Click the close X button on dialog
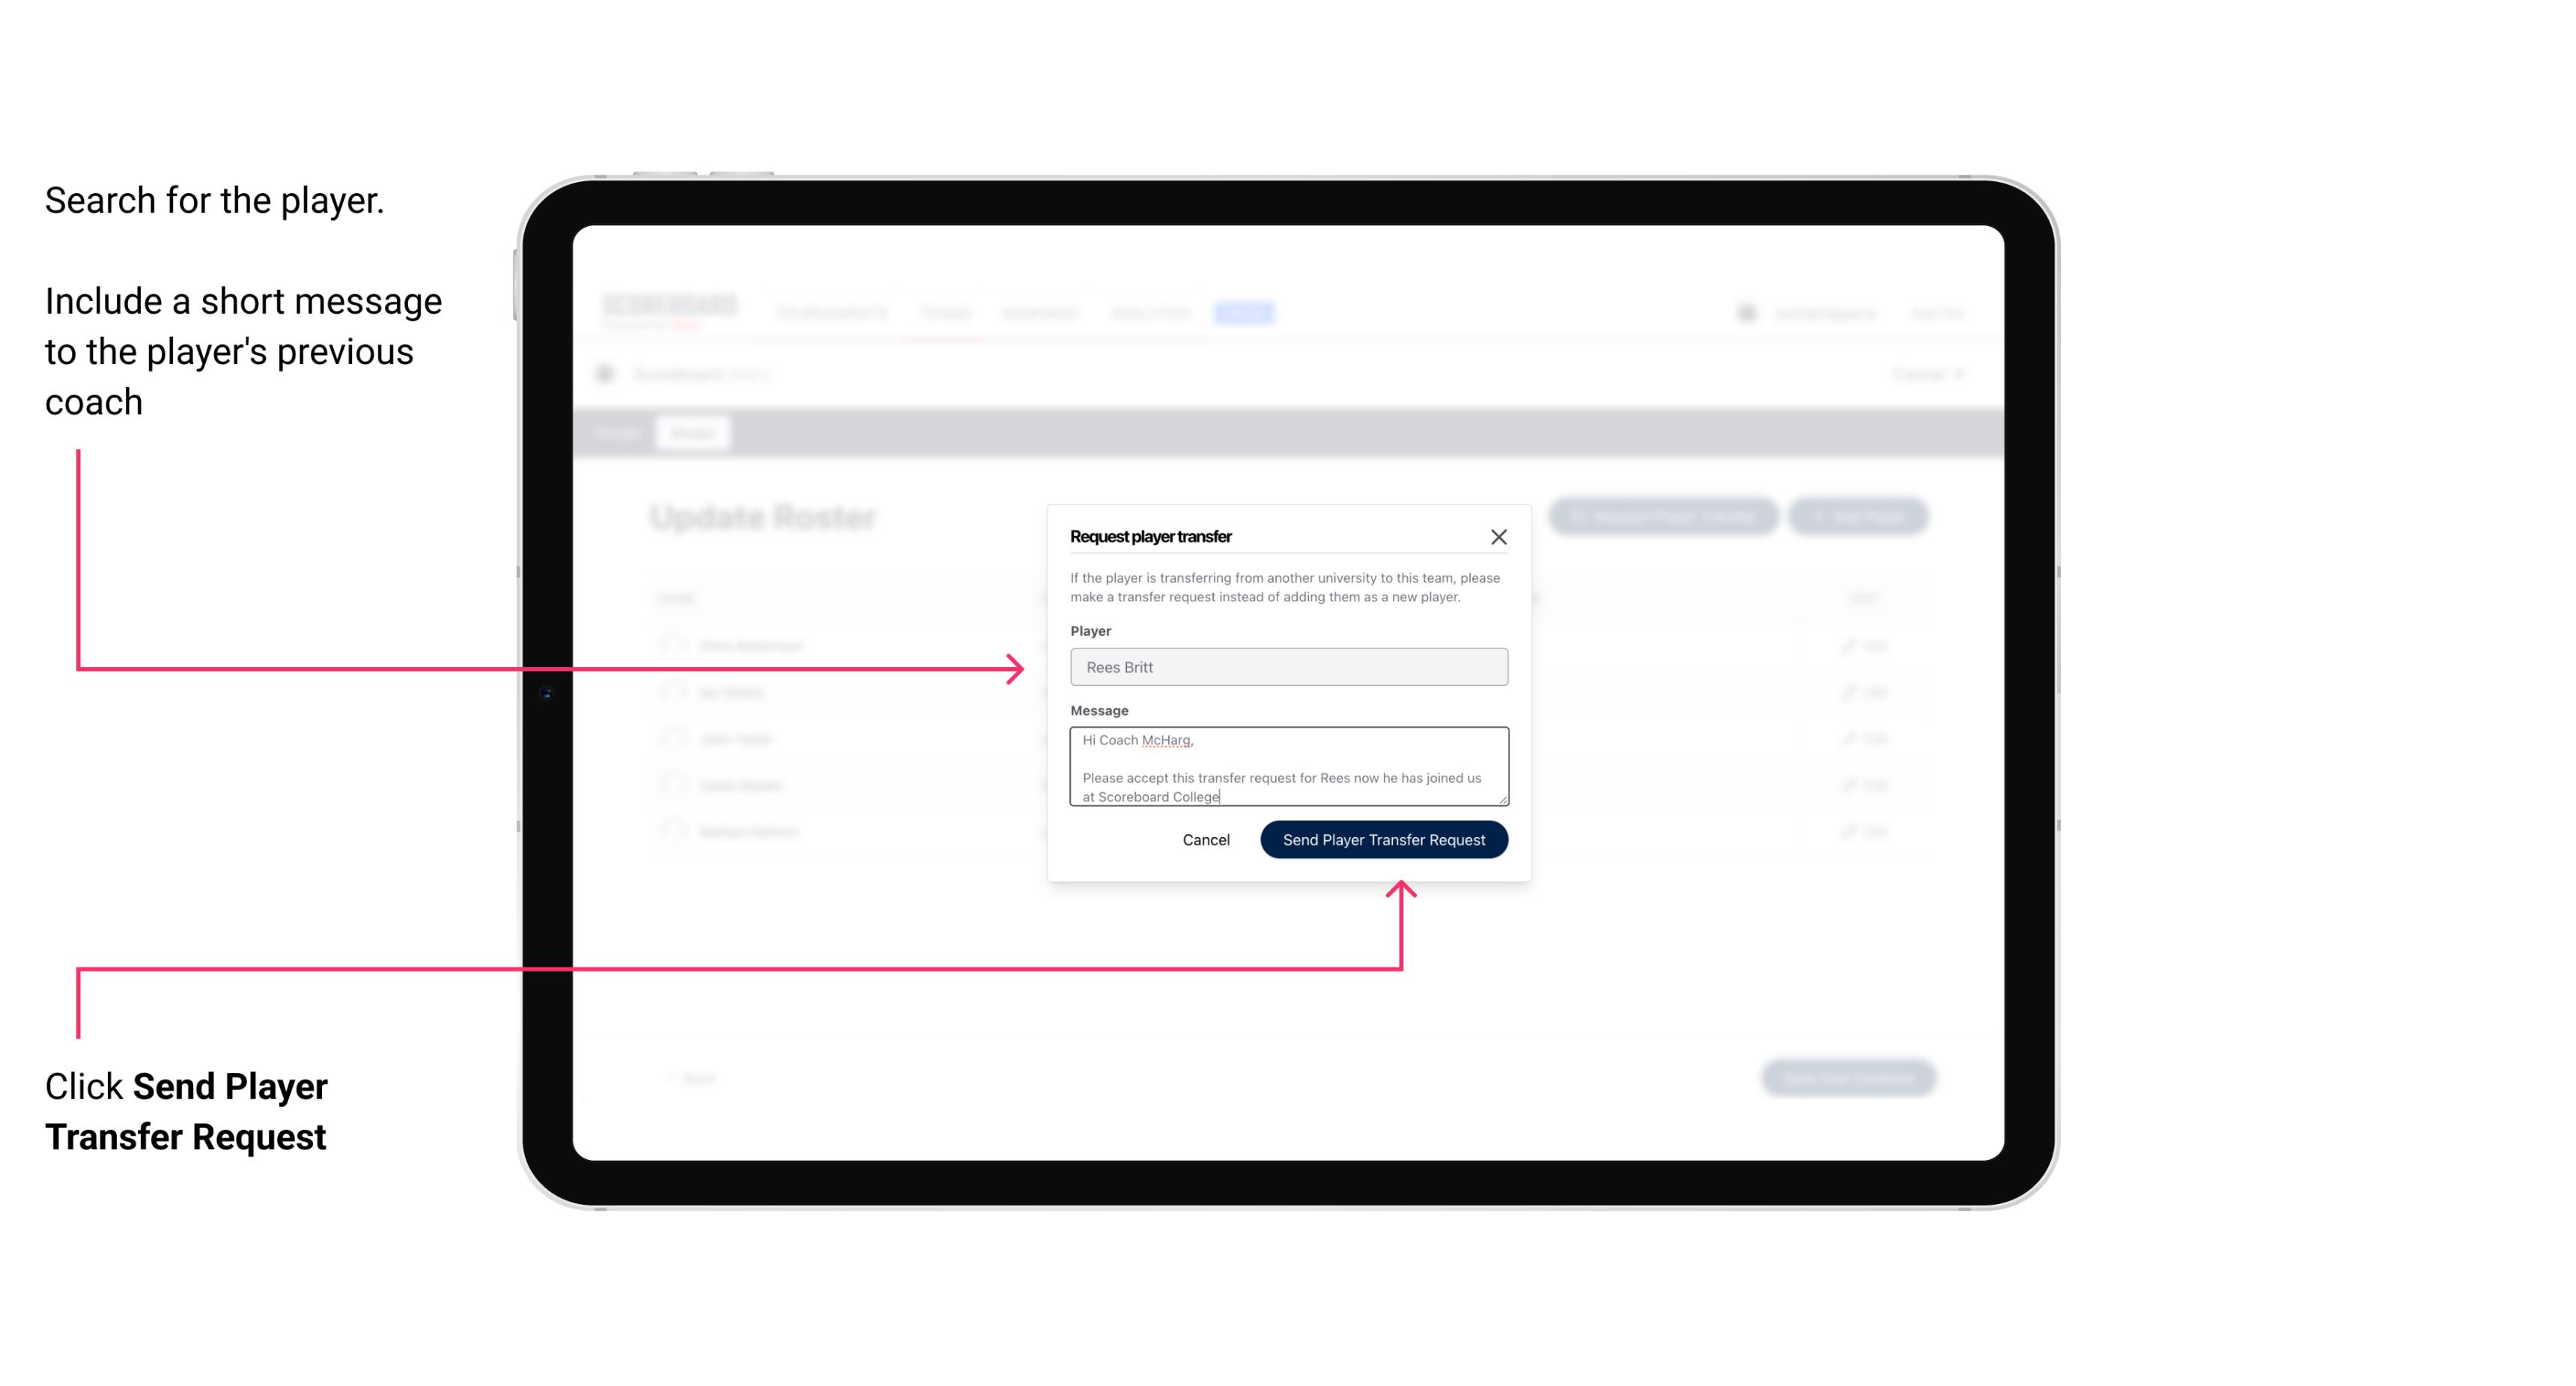2576x1386 pixels. (x=1499, y=538)
